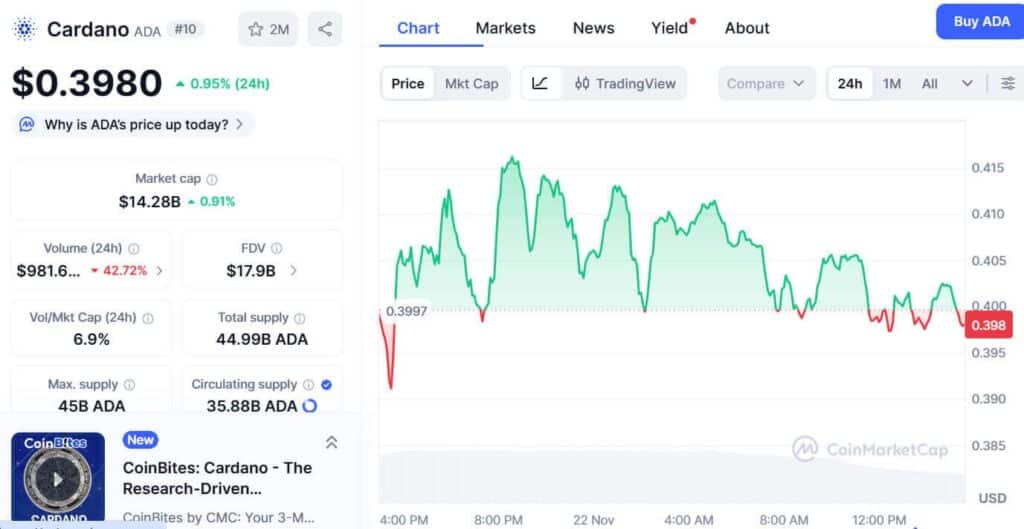Image resolution: width=1024 pixels, height=529 pixels.
Task: Collapse the CoinBites panel
Action: pos(331,442)
